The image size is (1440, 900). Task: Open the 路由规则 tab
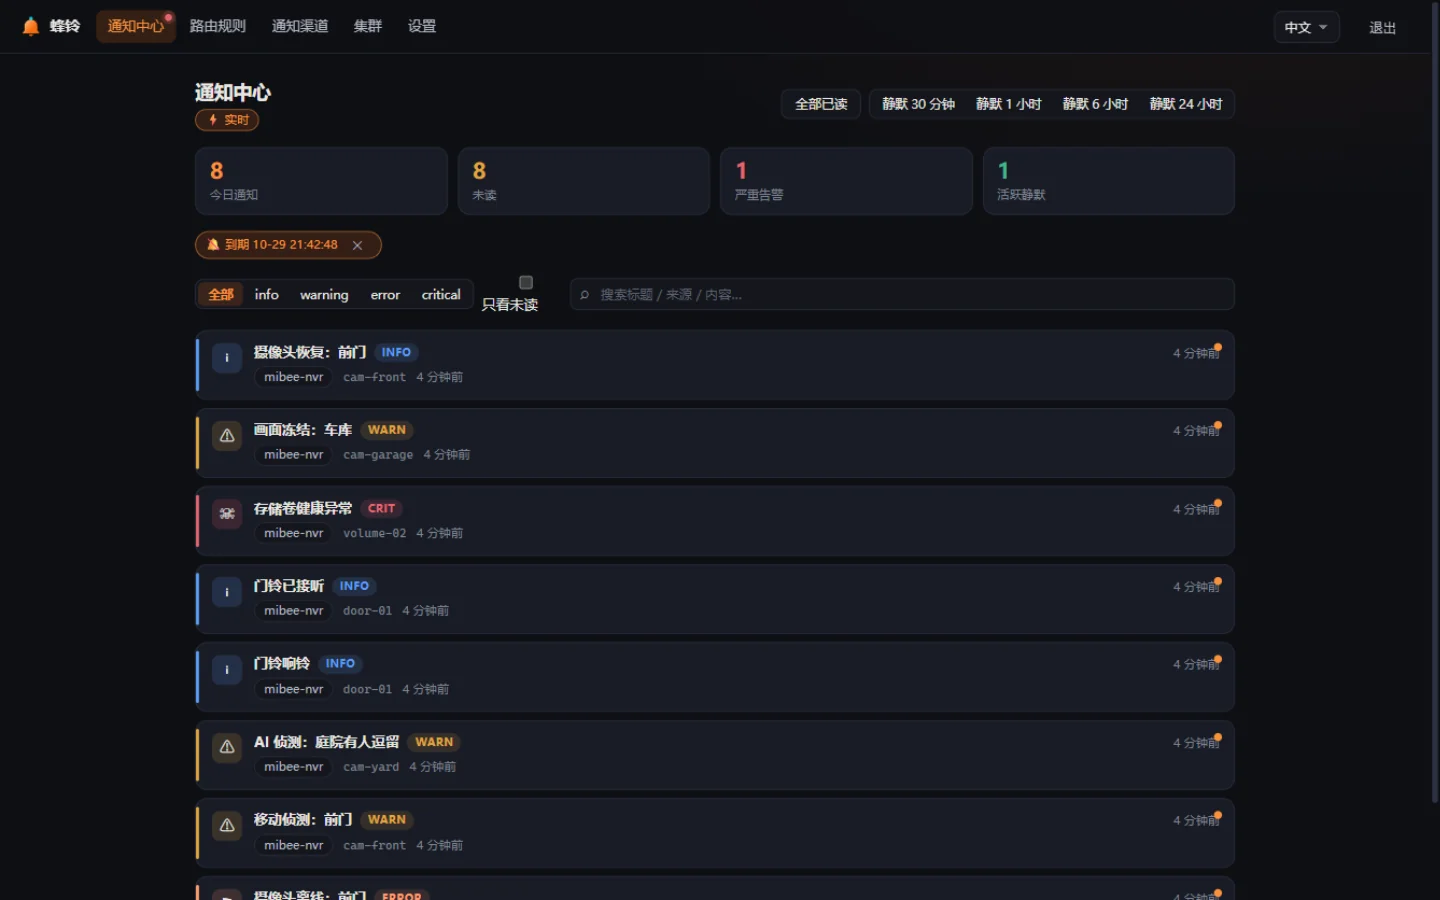pos(218,26)
